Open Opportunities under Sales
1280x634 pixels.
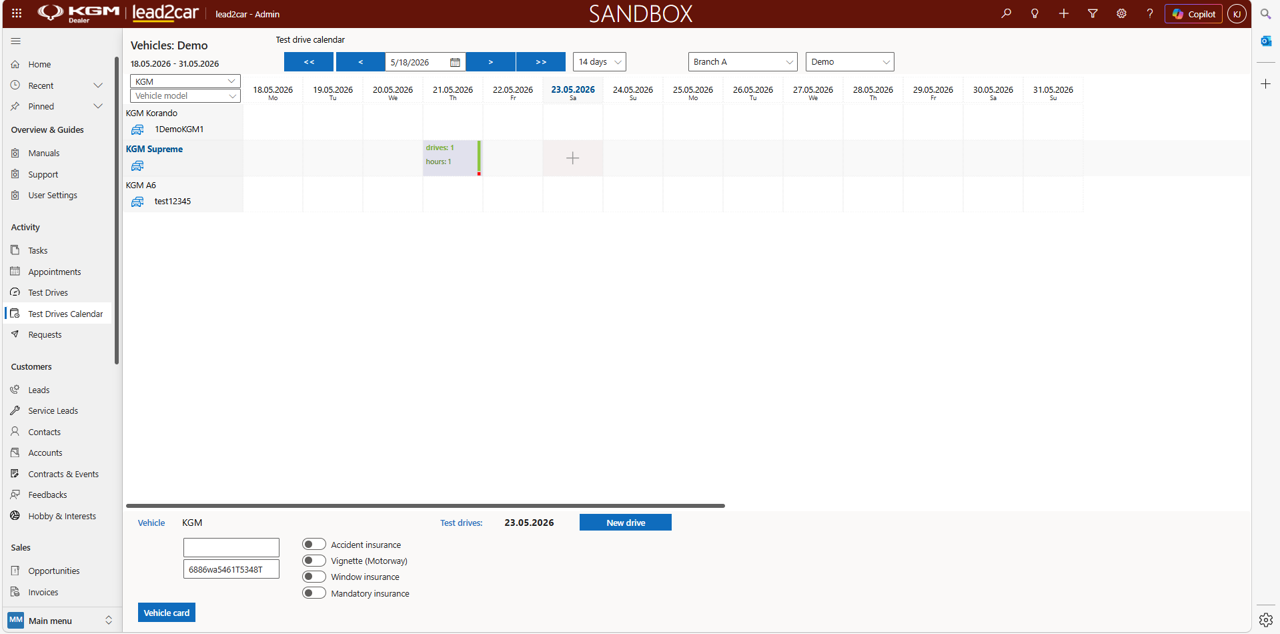click(x=54, y=571)
